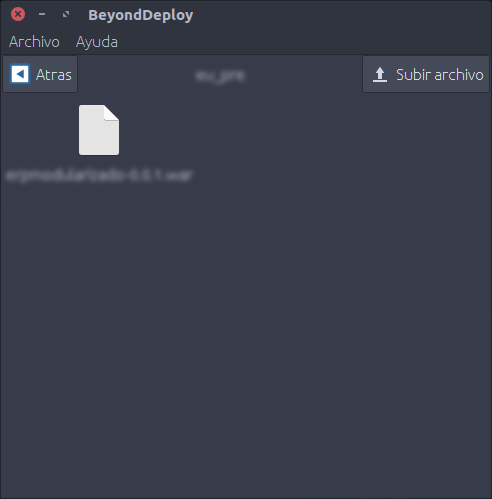
Task: Click the upload arrow icon
Action: click(x=380, y=74)
